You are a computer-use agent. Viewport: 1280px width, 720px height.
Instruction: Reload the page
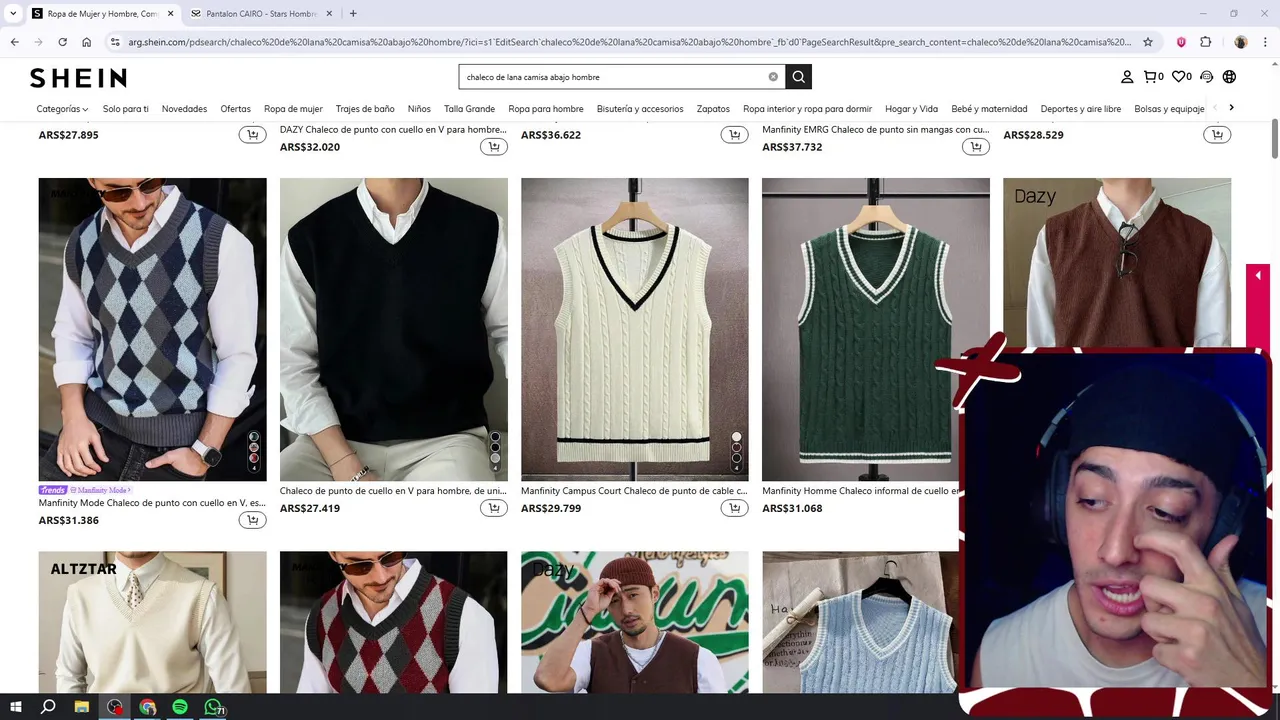click(x=62, y=42)
